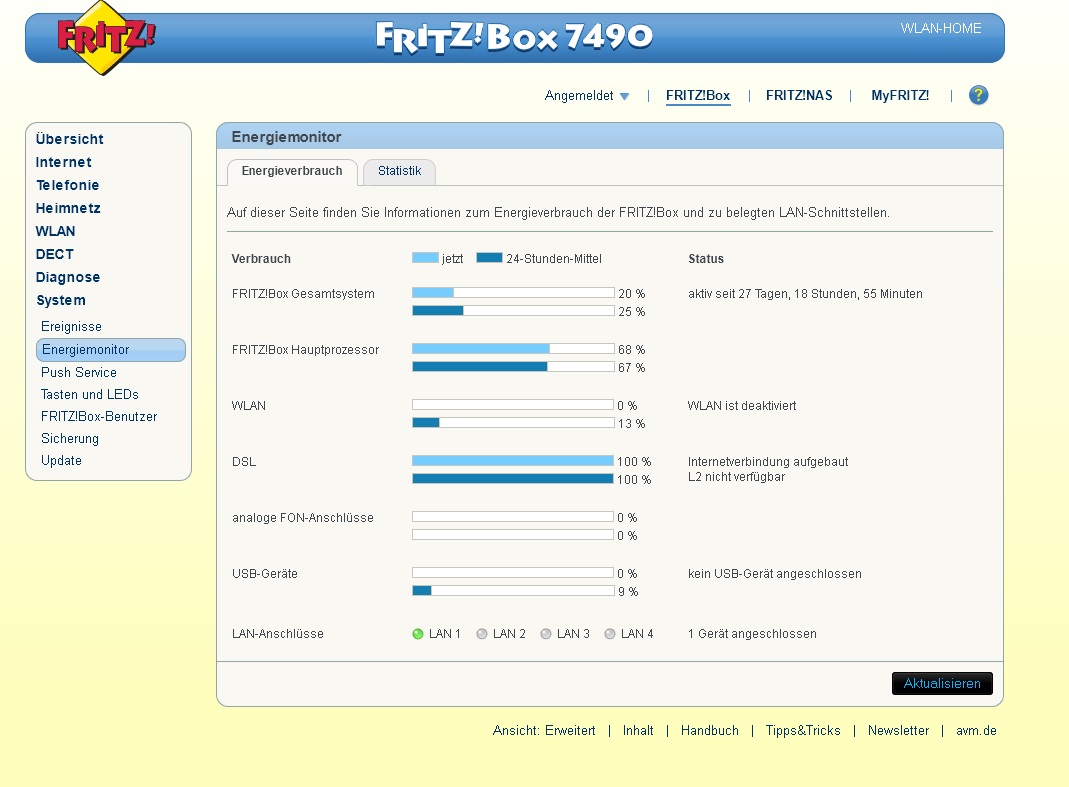Image resolution: width=1069 pixels, height=787 pixels.
Task: Click the LAN 3 grey status indicator
Action: coord(545,634)
